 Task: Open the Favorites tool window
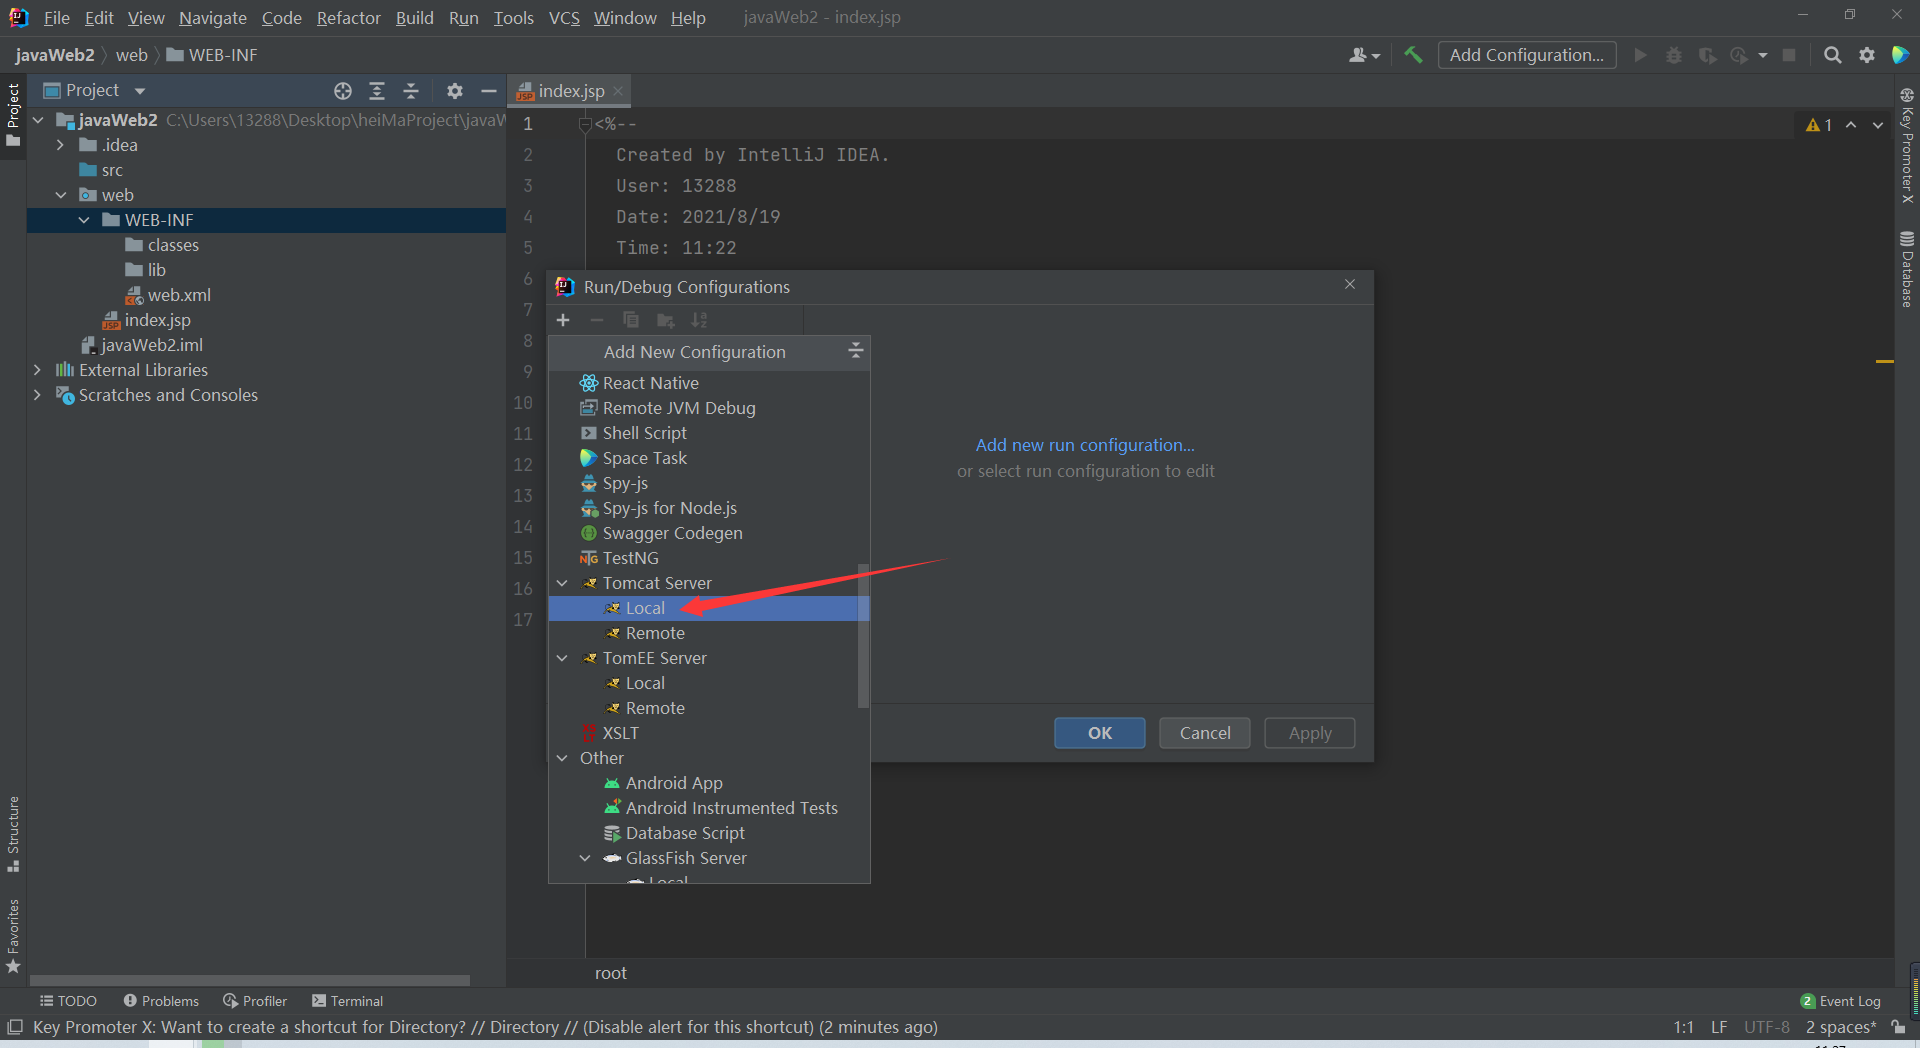click(x=13, y=936)
